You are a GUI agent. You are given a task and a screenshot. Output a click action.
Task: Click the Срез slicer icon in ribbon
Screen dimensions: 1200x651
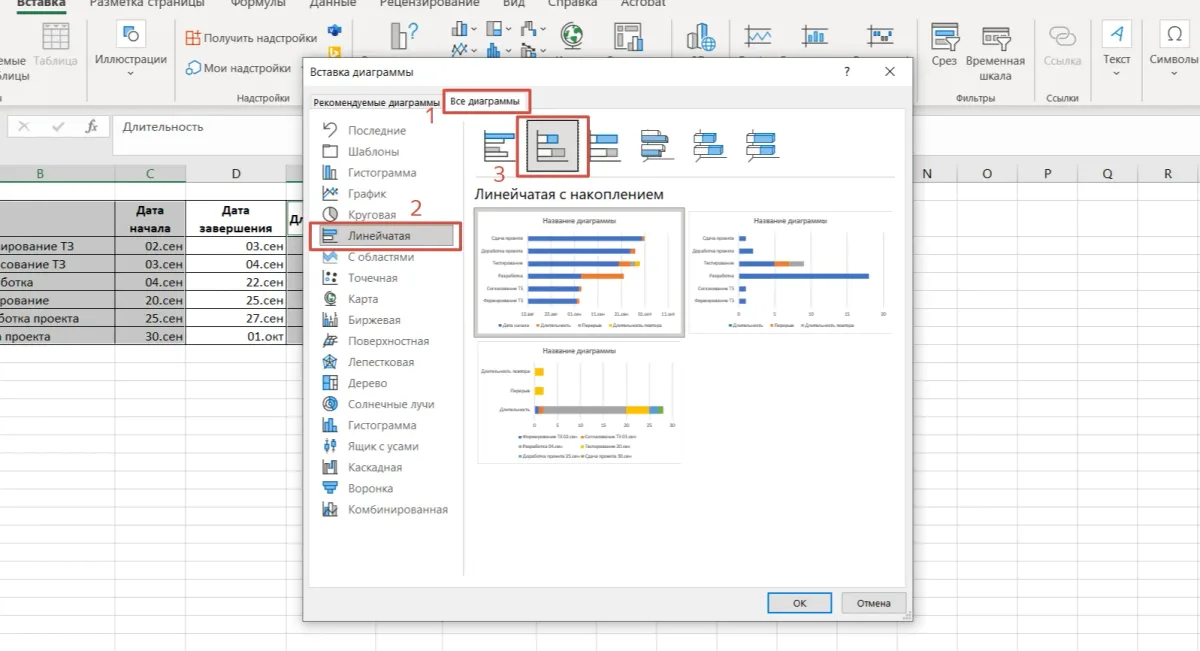coord(944,47)
